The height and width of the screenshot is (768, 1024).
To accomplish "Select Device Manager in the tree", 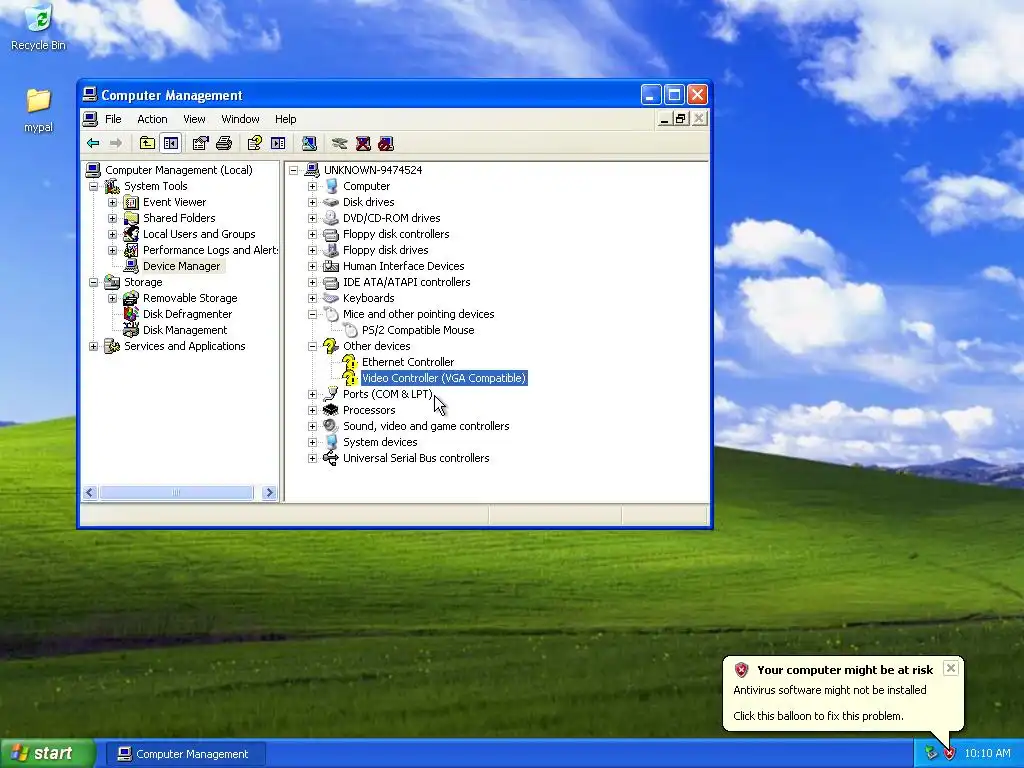I will point(182,266).
